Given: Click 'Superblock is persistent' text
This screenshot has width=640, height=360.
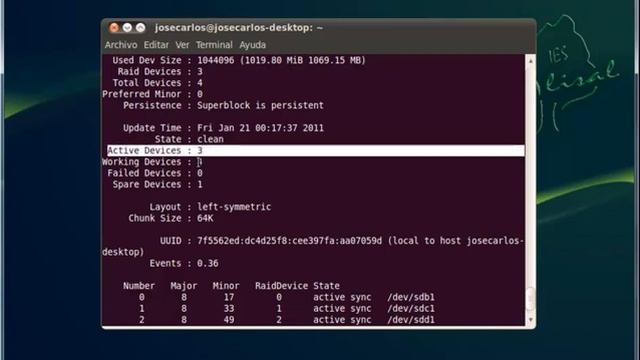Looking at the screenshot, I should coord(260,105).
